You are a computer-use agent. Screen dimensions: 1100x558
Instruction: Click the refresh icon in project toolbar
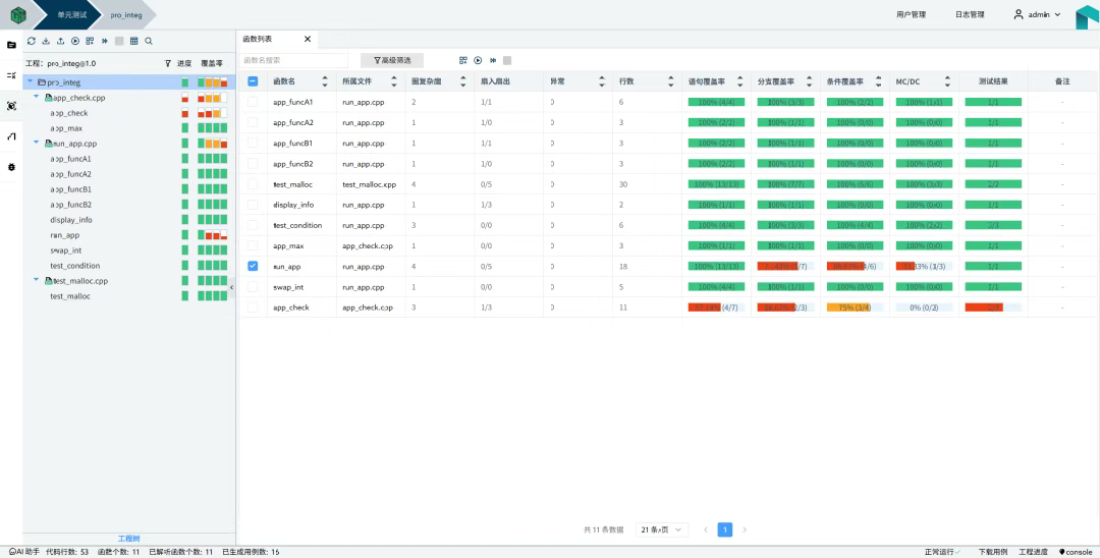(x=31, y=41)
